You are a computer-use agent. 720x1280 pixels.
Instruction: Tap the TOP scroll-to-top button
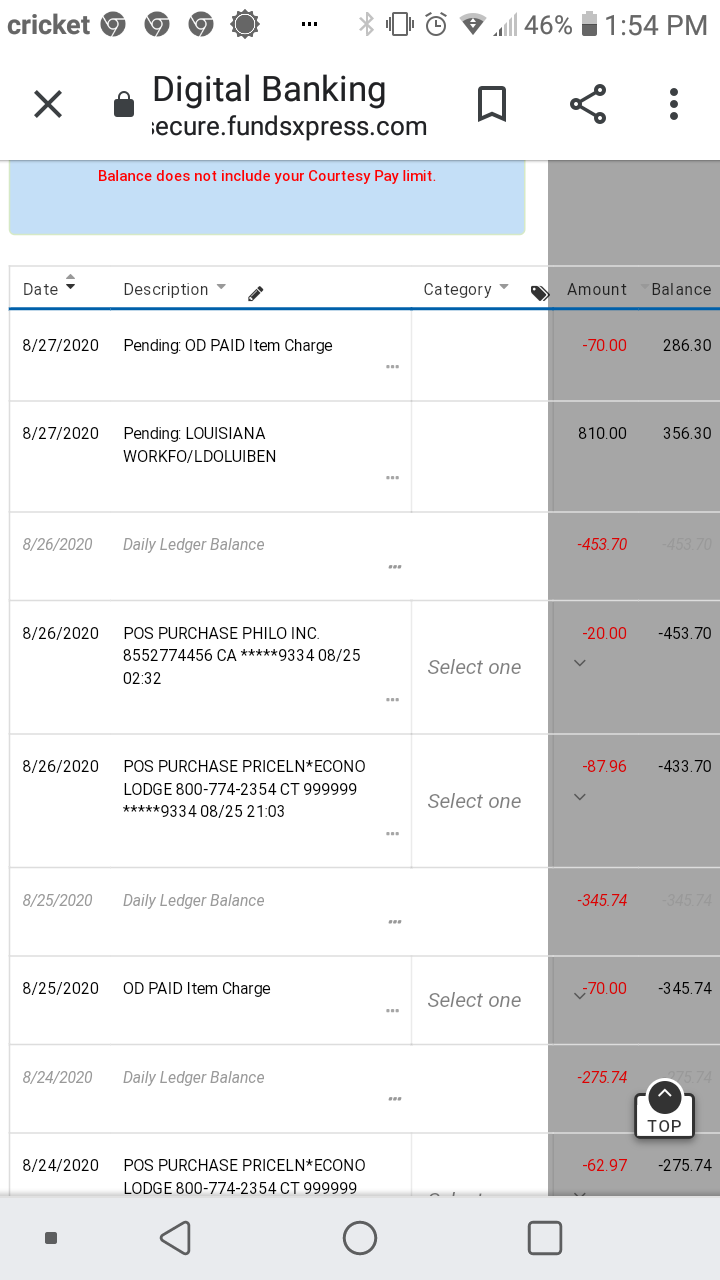664,1109
